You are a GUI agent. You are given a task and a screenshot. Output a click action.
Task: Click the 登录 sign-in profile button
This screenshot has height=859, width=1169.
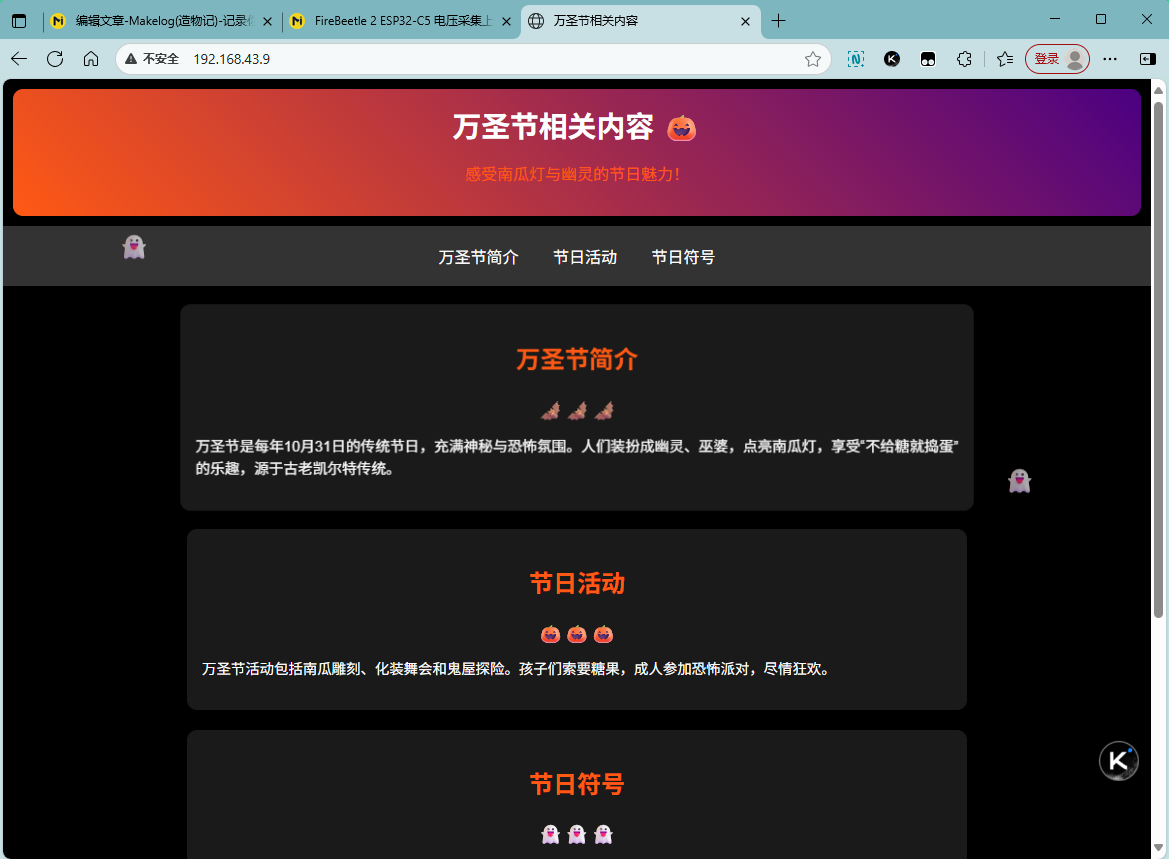[x=1057, y=59]
